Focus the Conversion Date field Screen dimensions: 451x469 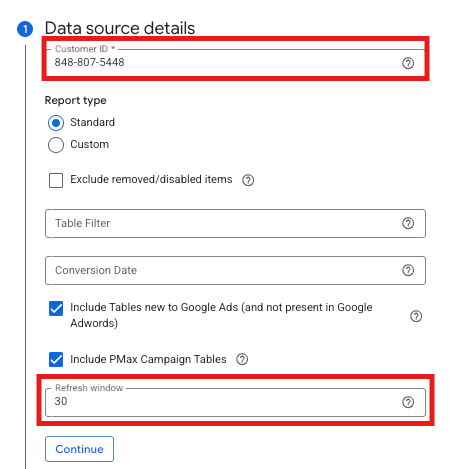(235, 270)
